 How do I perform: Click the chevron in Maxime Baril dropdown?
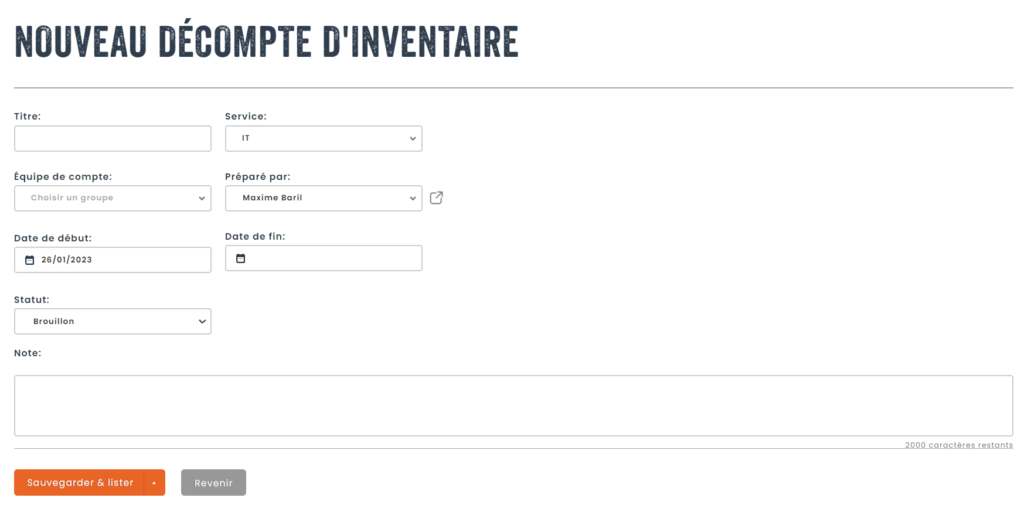point(413,198)
